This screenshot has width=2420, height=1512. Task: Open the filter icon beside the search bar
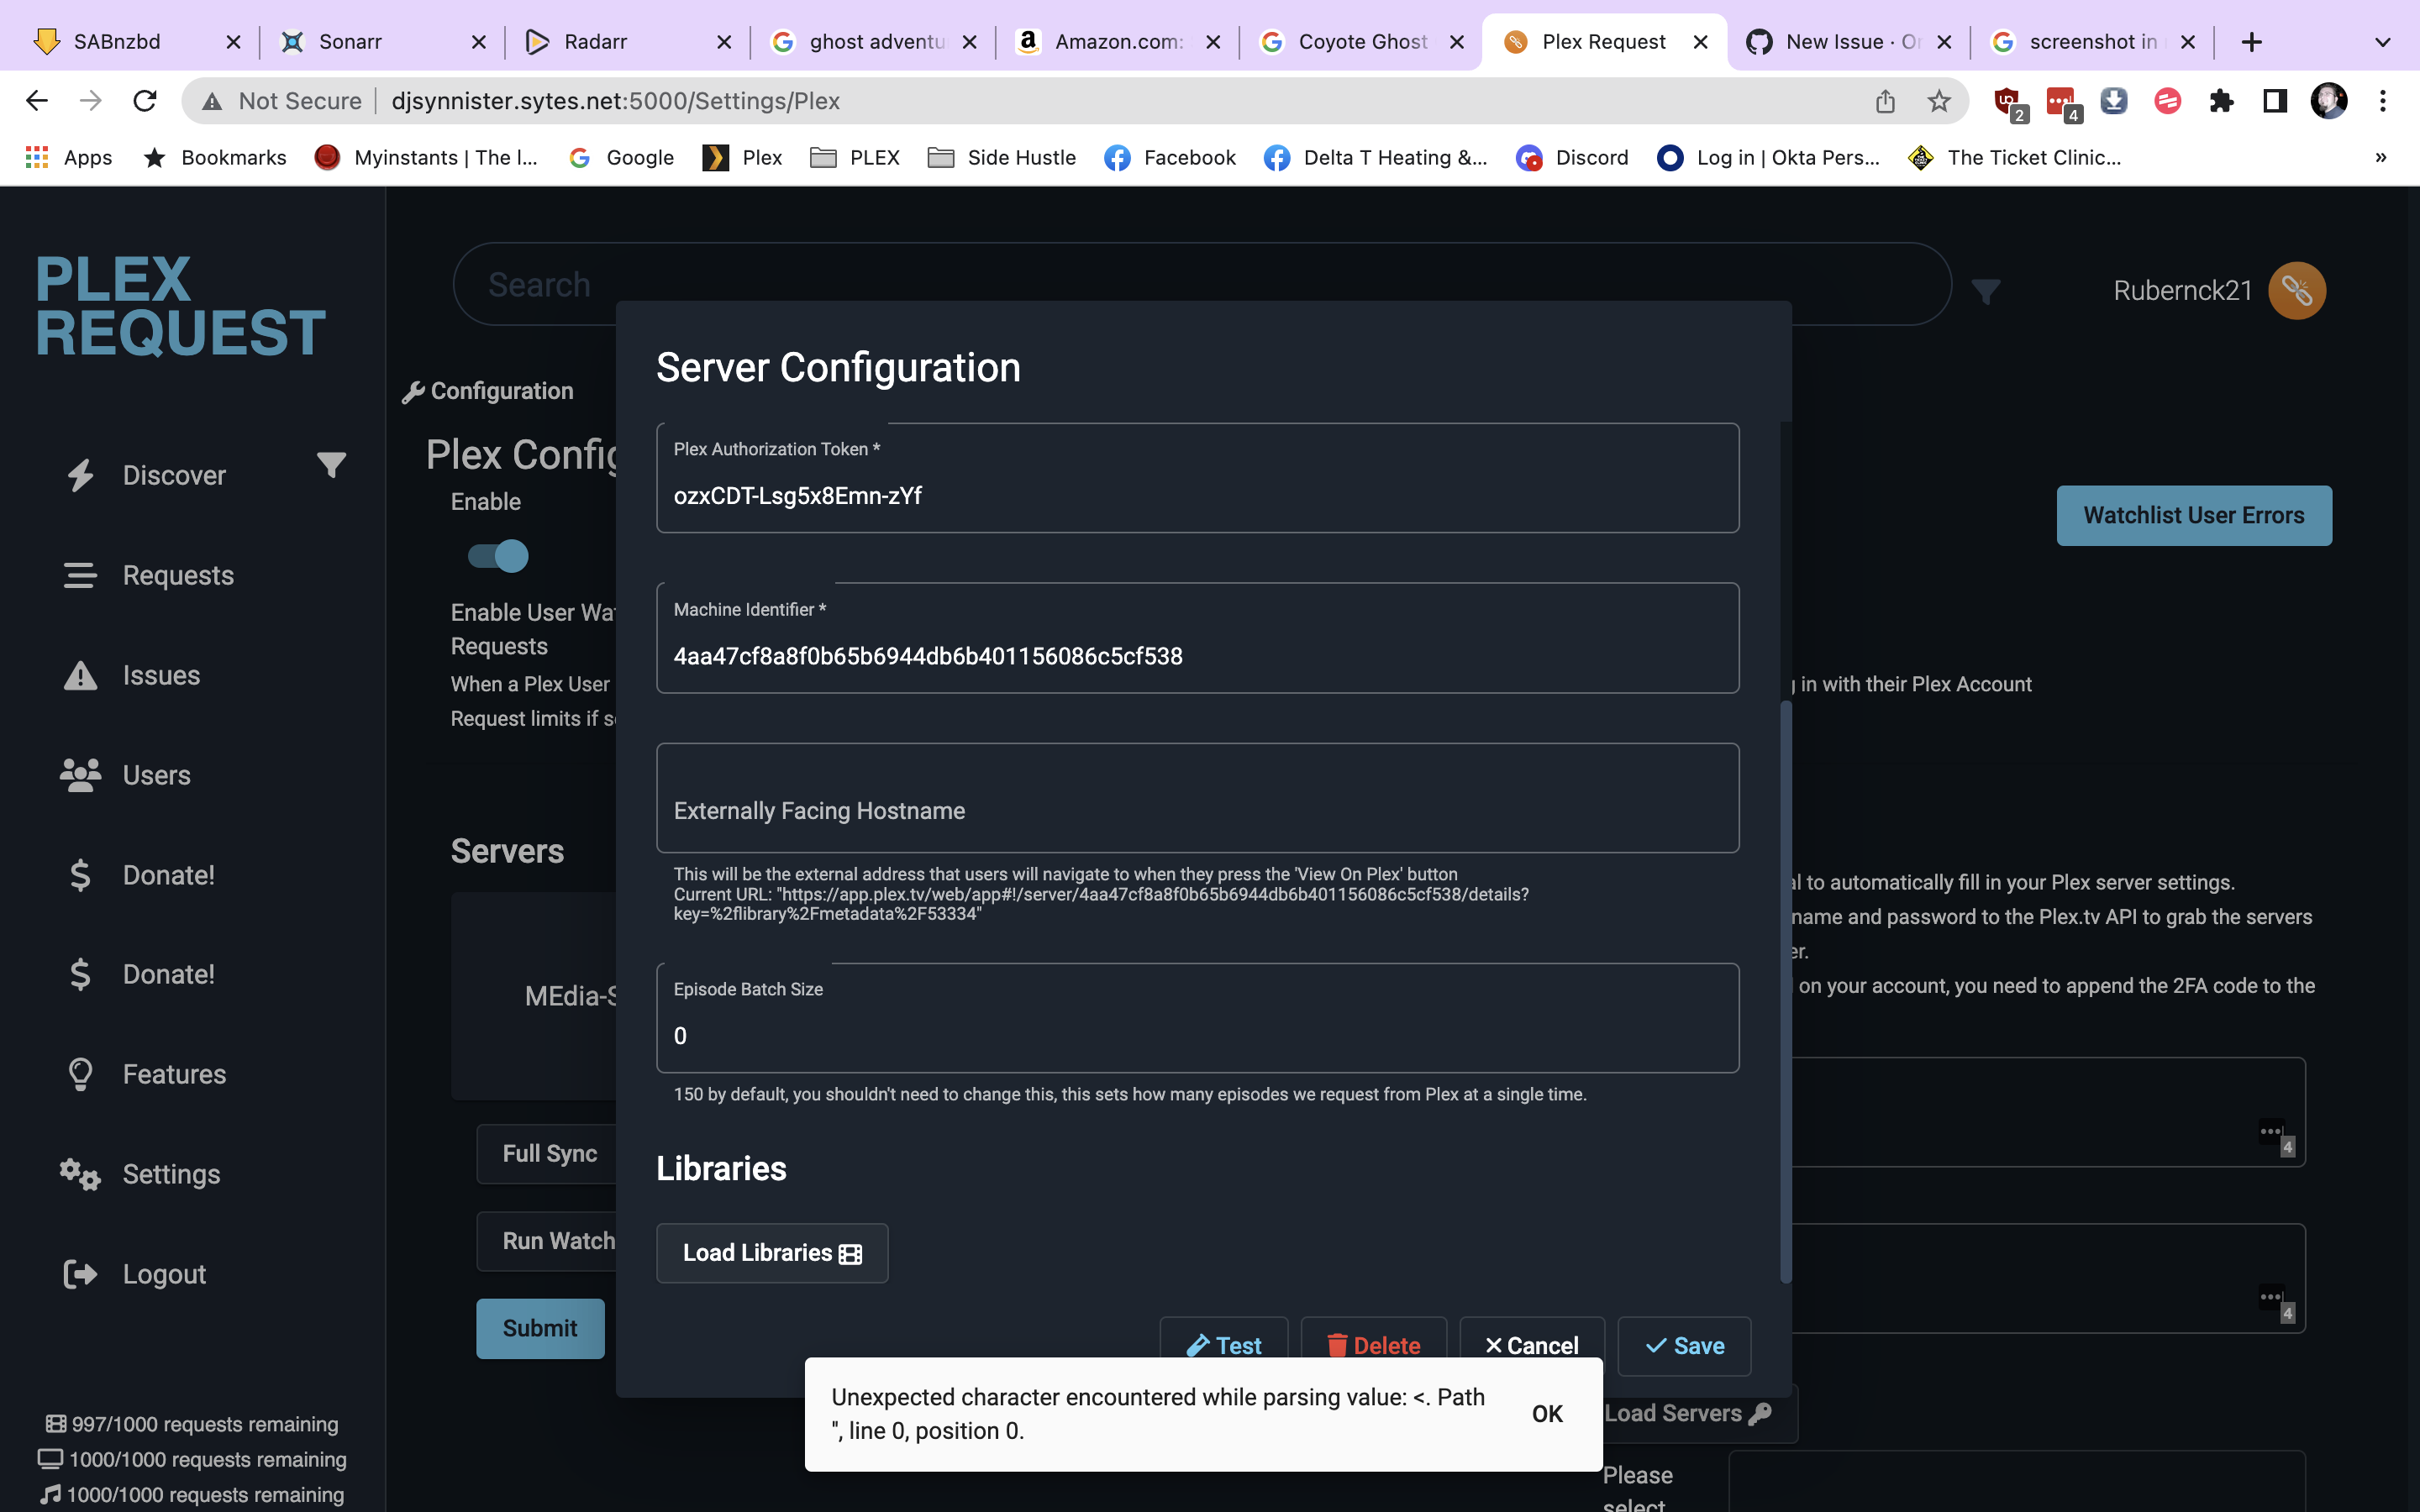point(1986,290)
